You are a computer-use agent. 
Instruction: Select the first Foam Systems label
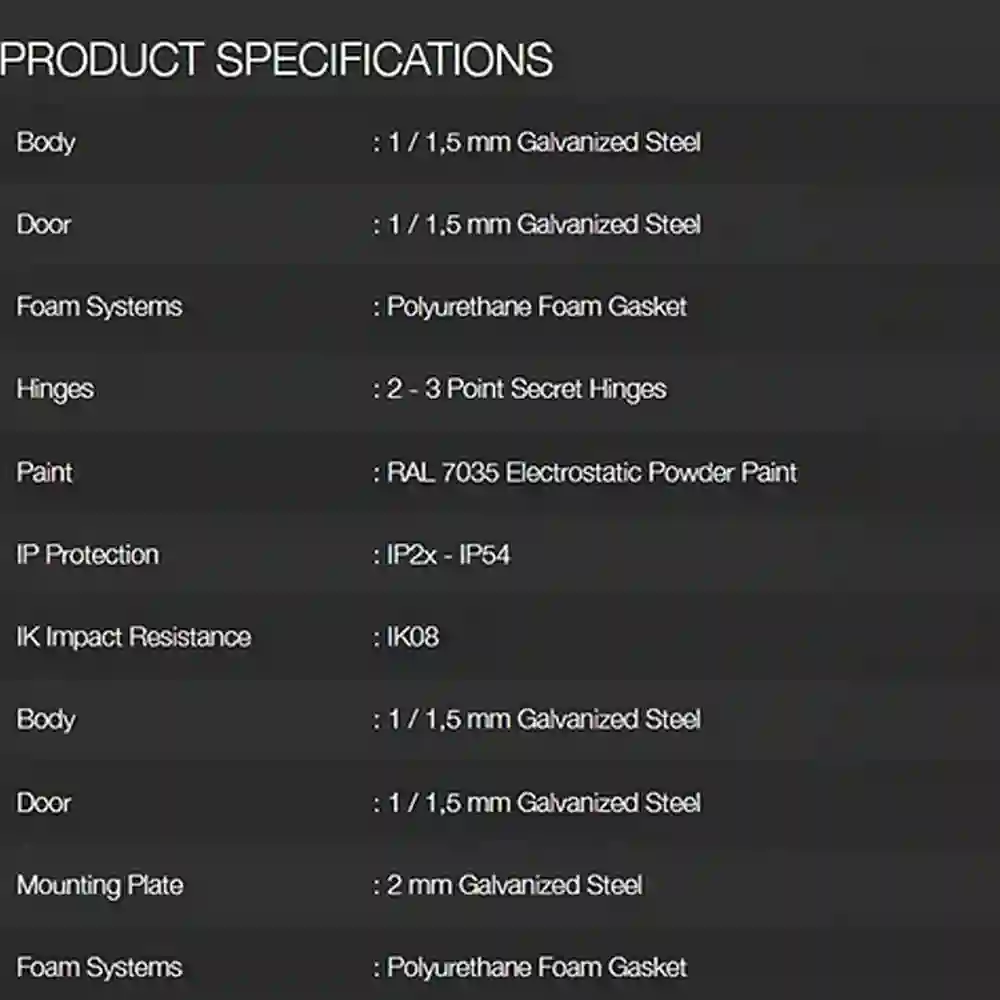point(99,307)
